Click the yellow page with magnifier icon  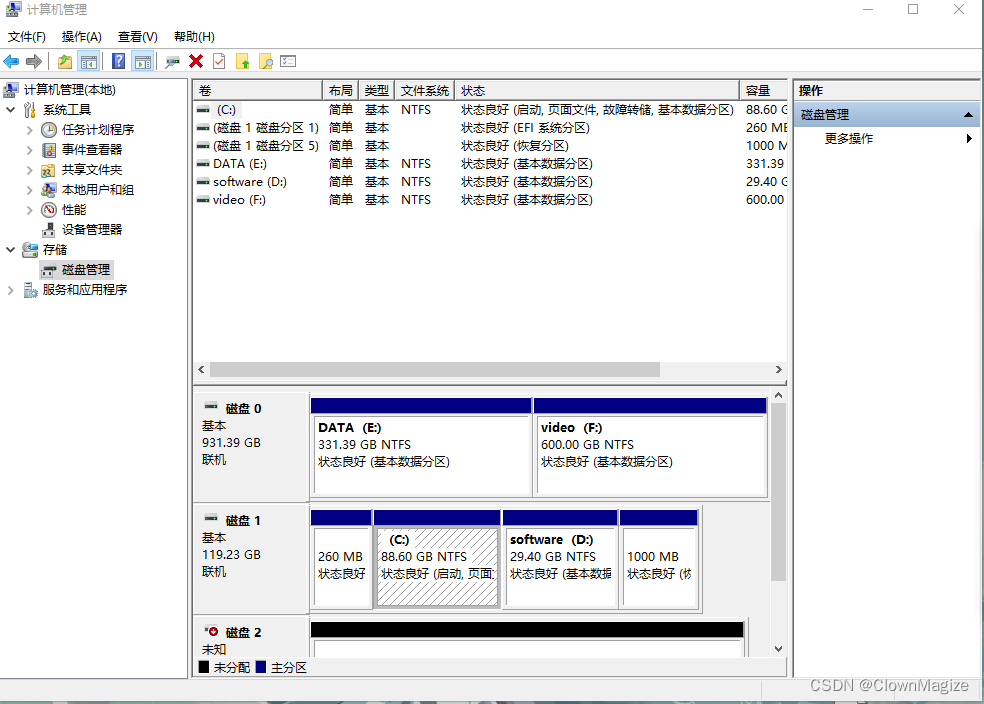265,61
